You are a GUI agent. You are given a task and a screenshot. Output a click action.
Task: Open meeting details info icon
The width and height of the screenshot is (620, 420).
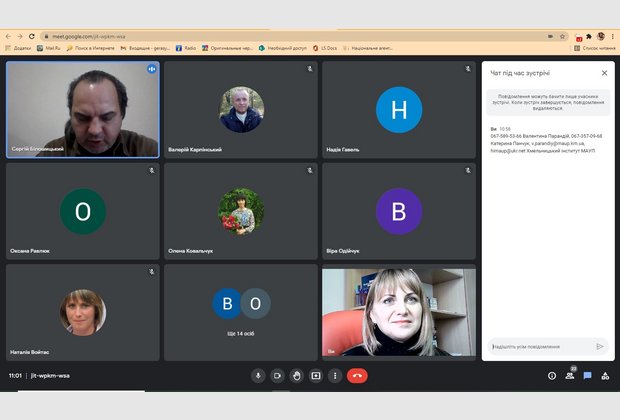[551, 376]
